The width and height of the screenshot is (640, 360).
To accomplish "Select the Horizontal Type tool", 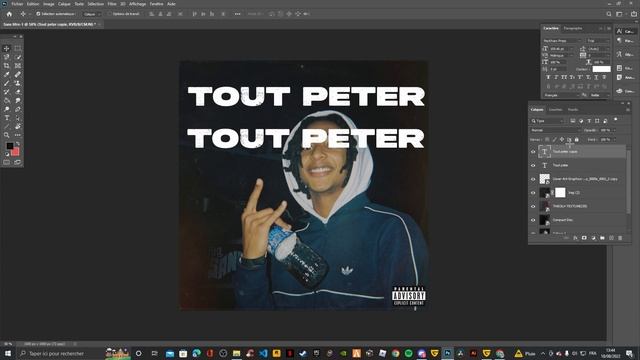I will (x=7, y=118).
